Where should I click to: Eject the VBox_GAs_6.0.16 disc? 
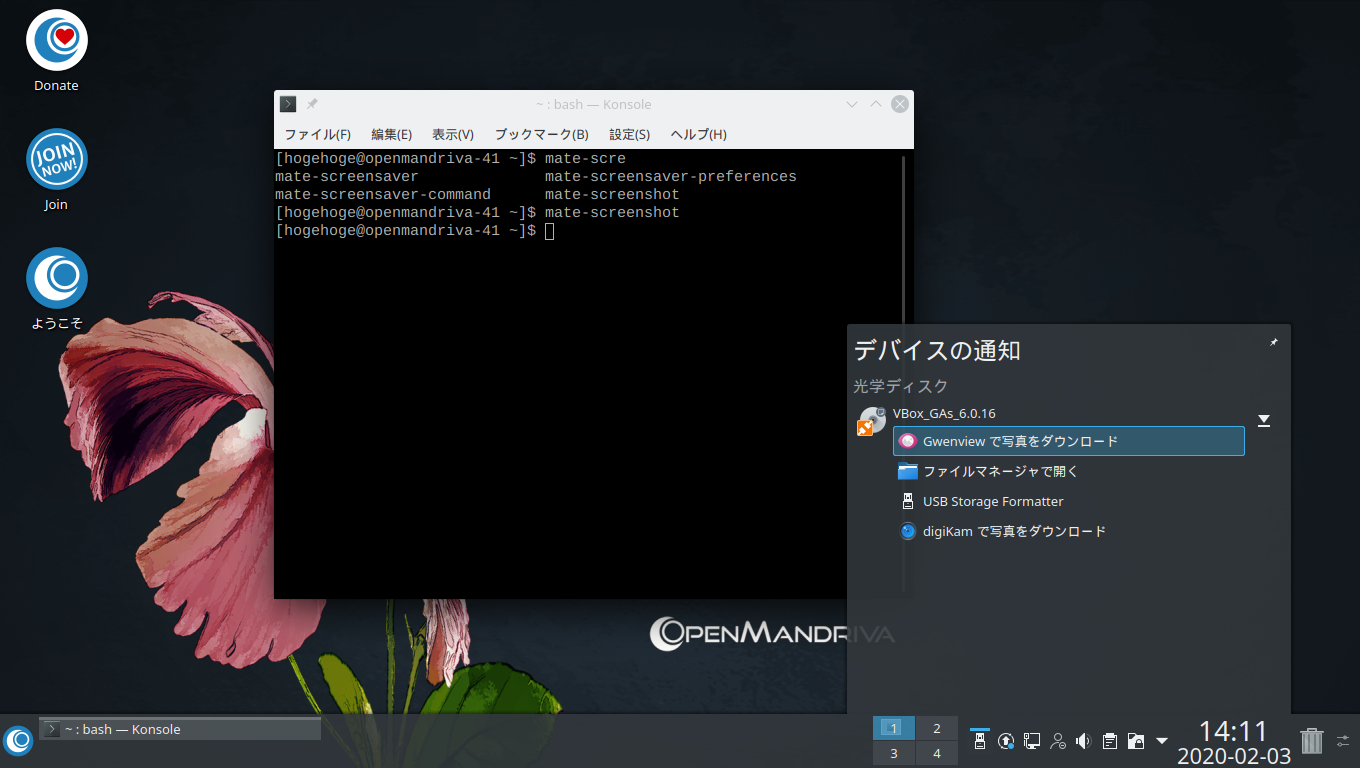(x=1264, y=421)
